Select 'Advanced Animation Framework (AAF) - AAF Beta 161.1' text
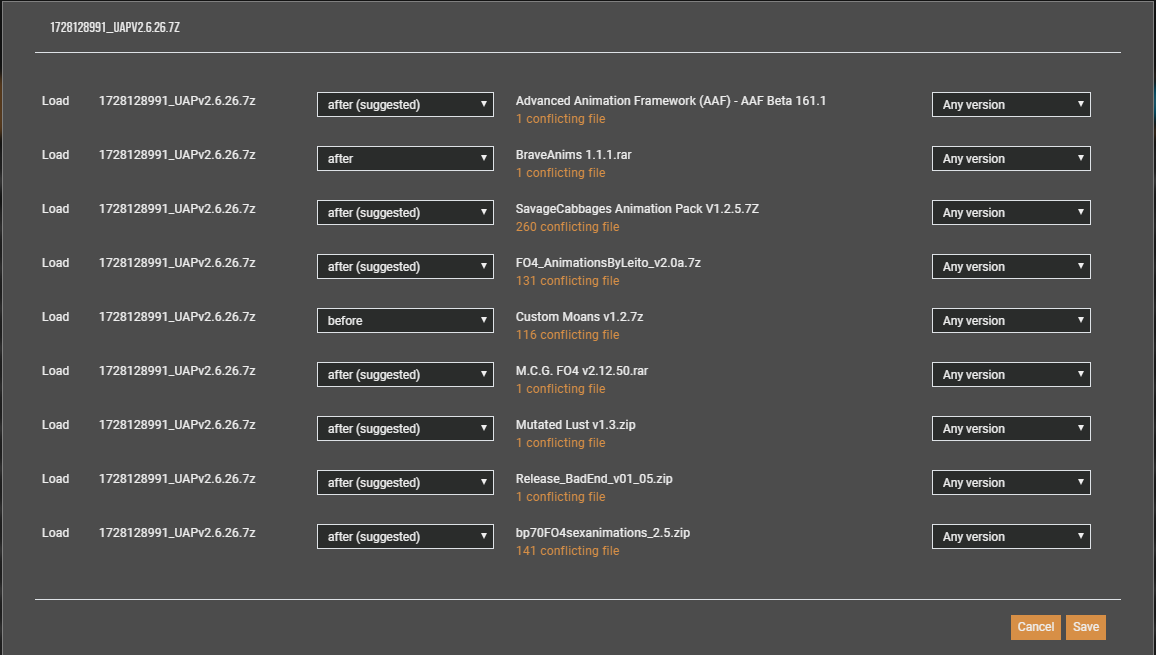The height and width of the screenshot is (655, 1156). pos(670,101)
